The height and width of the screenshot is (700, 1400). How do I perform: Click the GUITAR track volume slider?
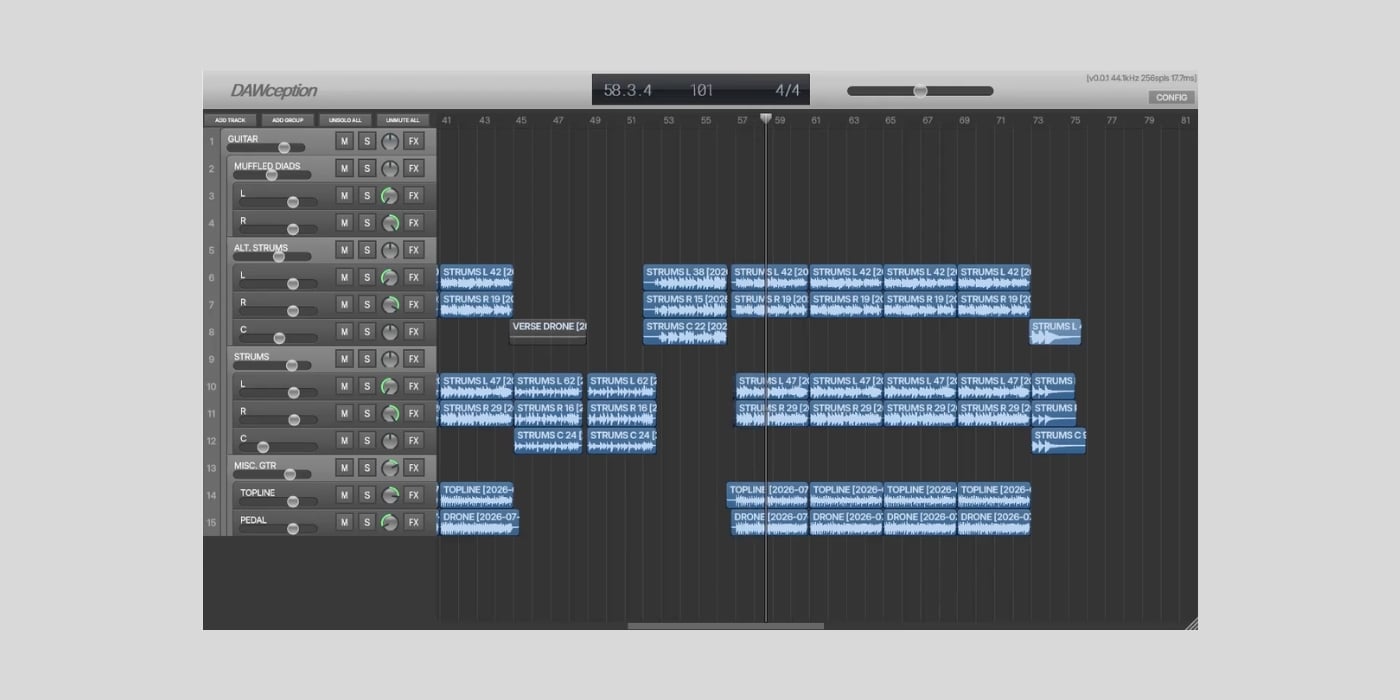(266, 148)
